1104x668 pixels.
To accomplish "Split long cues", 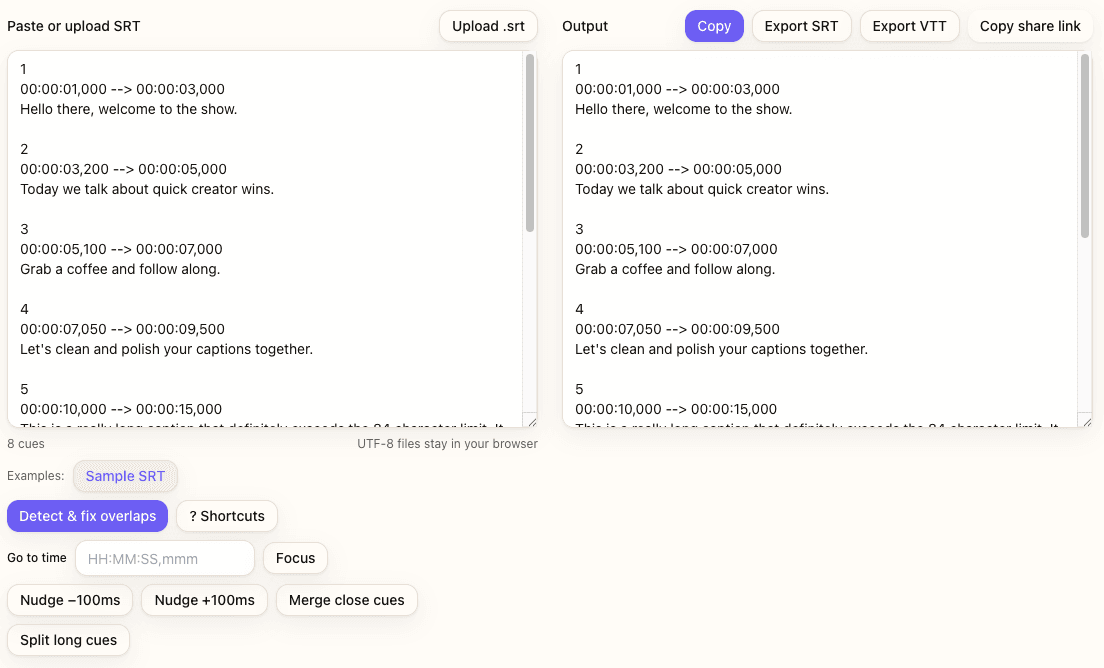I will coord(68,640).
